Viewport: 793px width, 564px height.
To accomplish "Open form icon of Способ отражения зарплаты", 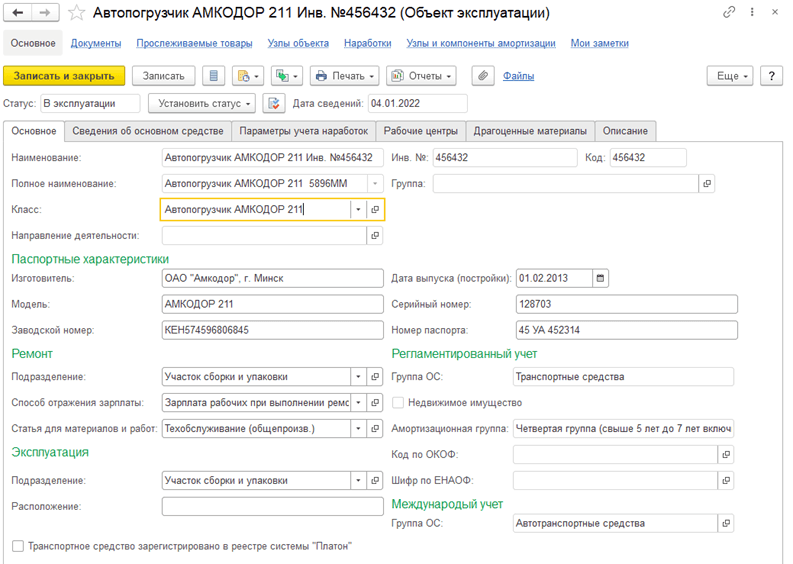I will point(375,403).
